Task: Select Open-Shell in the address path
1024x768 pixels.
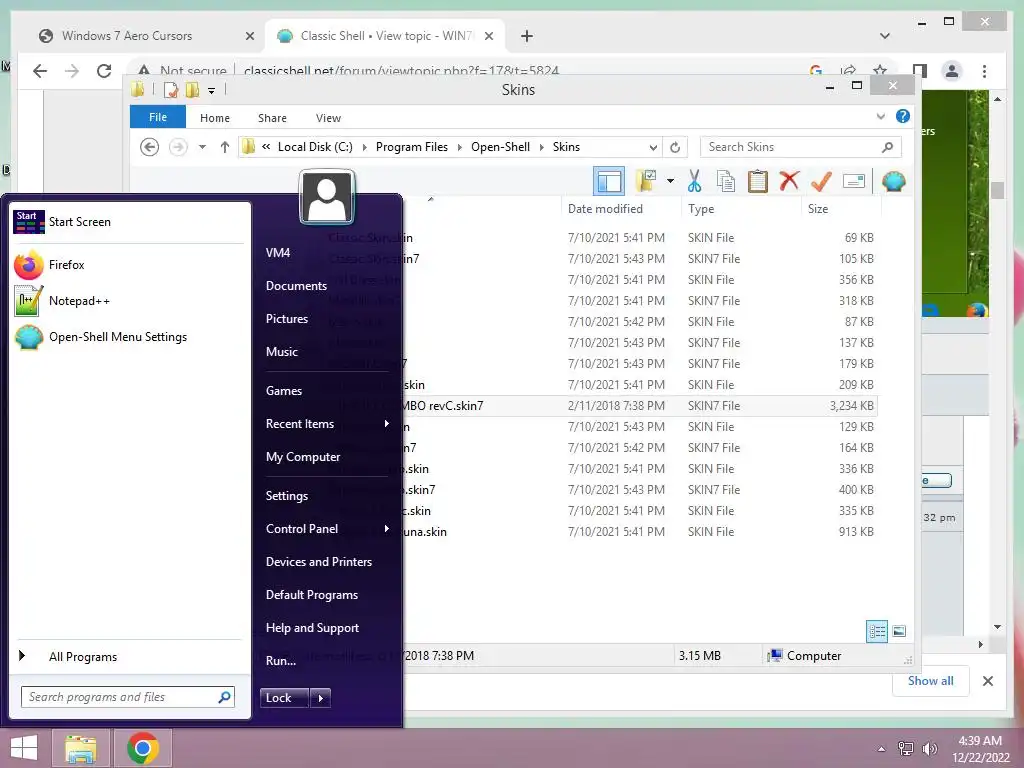Action: click(x=500, y=147)
